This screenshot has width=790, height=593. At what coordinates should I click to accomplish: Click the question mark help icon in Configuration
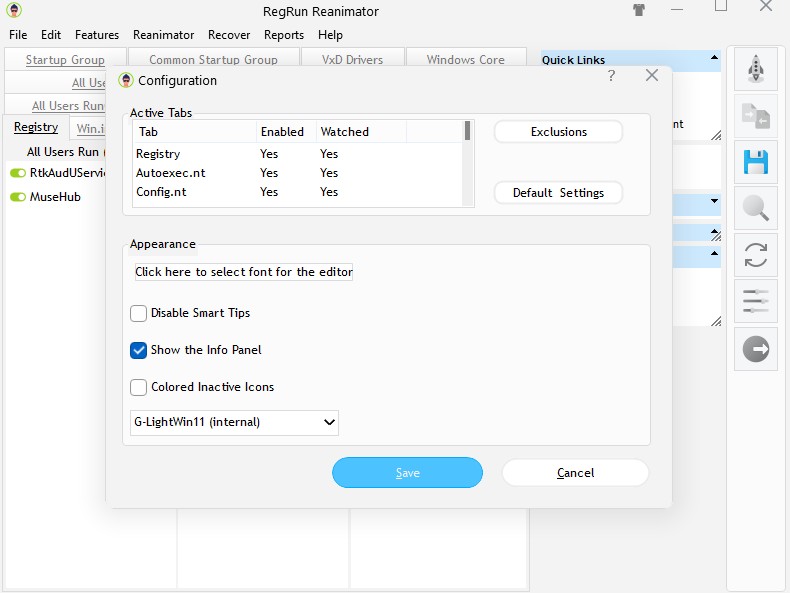611,76
